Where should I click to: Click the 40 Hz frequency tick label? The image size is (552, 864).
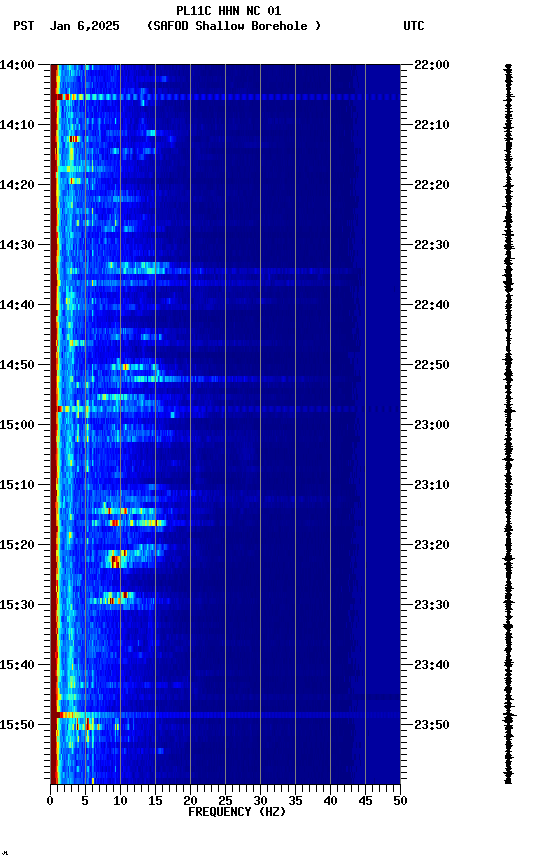coord(330,801)
